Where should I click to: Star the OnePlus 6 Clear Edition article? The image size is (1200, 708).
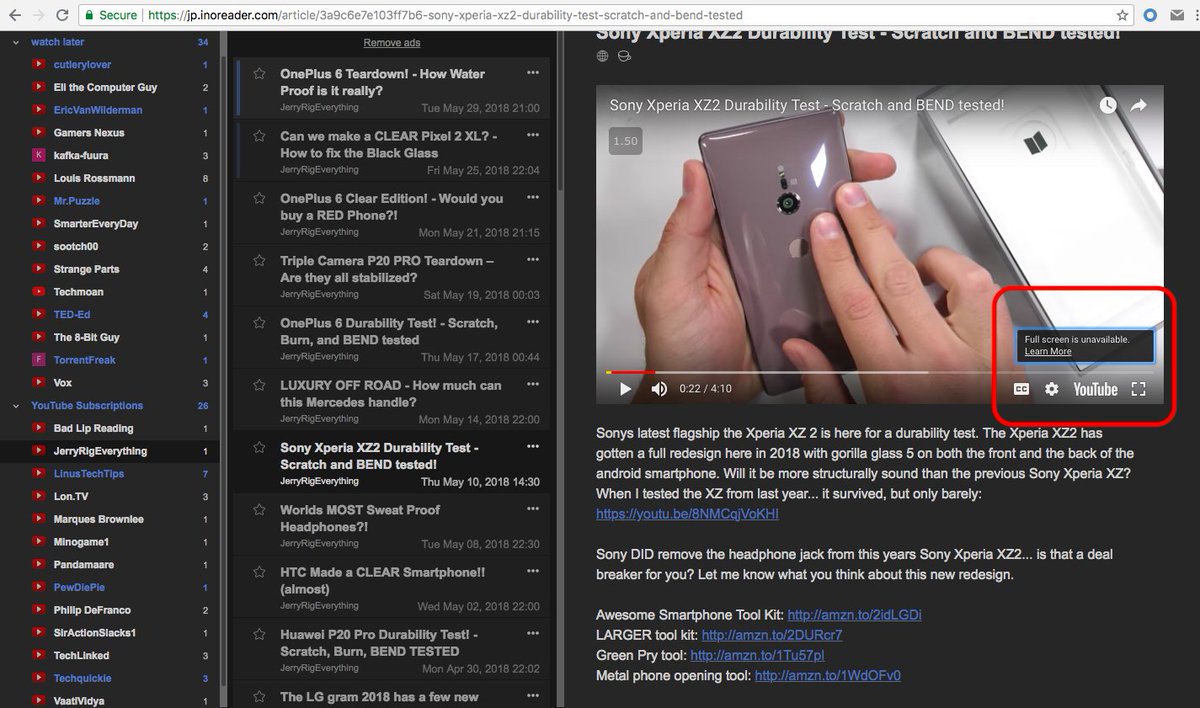[x=260, y=199]
